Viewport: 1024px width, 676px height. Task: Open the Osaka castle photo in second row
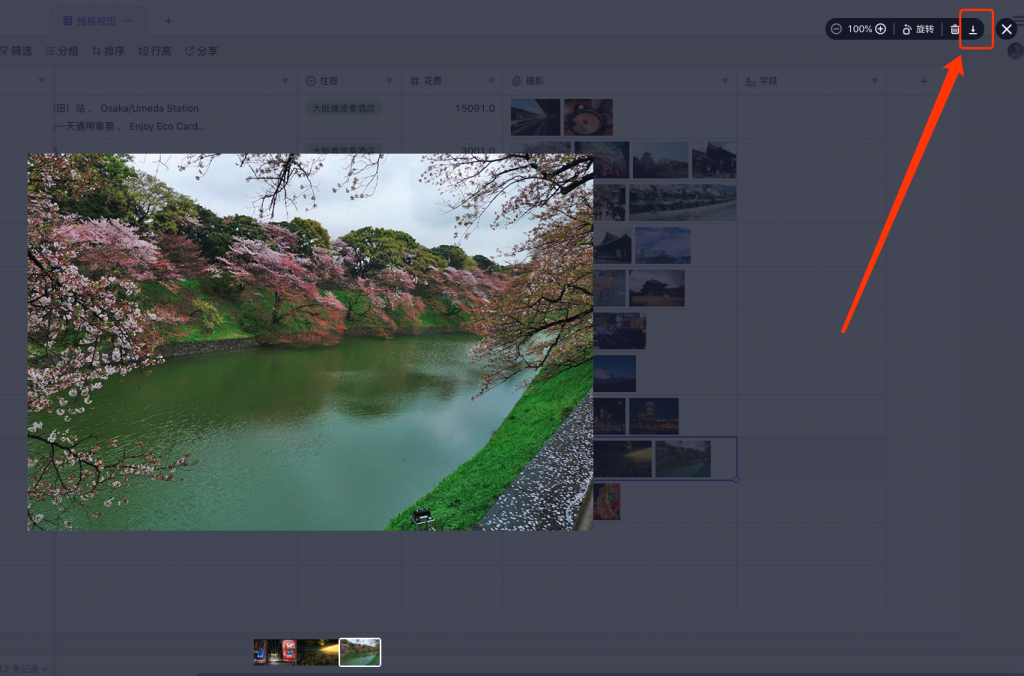tap(660, 160)
